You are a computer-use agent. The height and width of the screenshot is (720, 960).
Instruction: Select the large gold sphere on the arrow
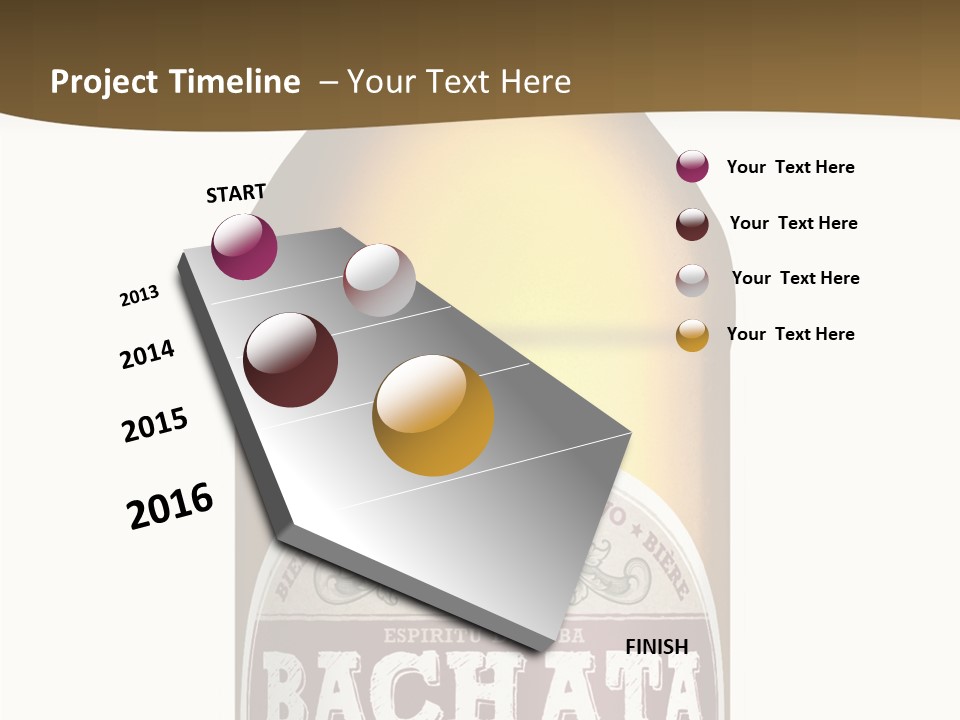[x=433, y=415]
